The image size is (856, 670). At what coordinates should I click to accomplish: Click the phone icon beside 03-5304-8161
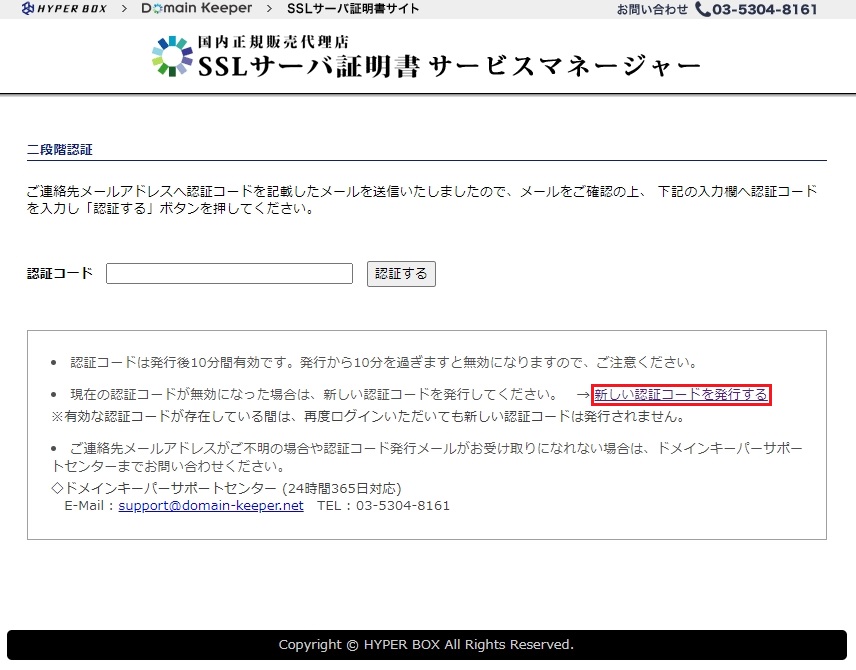pos(703,9)
